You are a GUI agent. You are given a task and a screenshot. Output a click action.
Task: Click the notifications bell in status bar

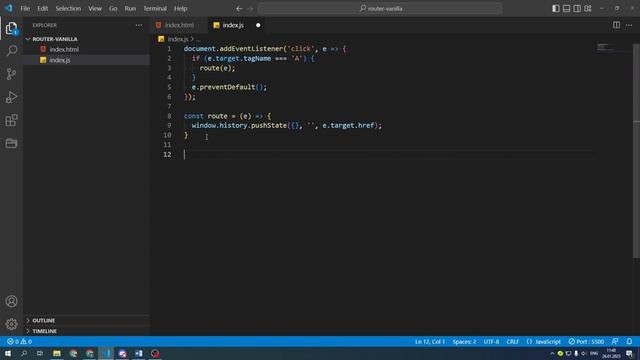coord(629,342)
